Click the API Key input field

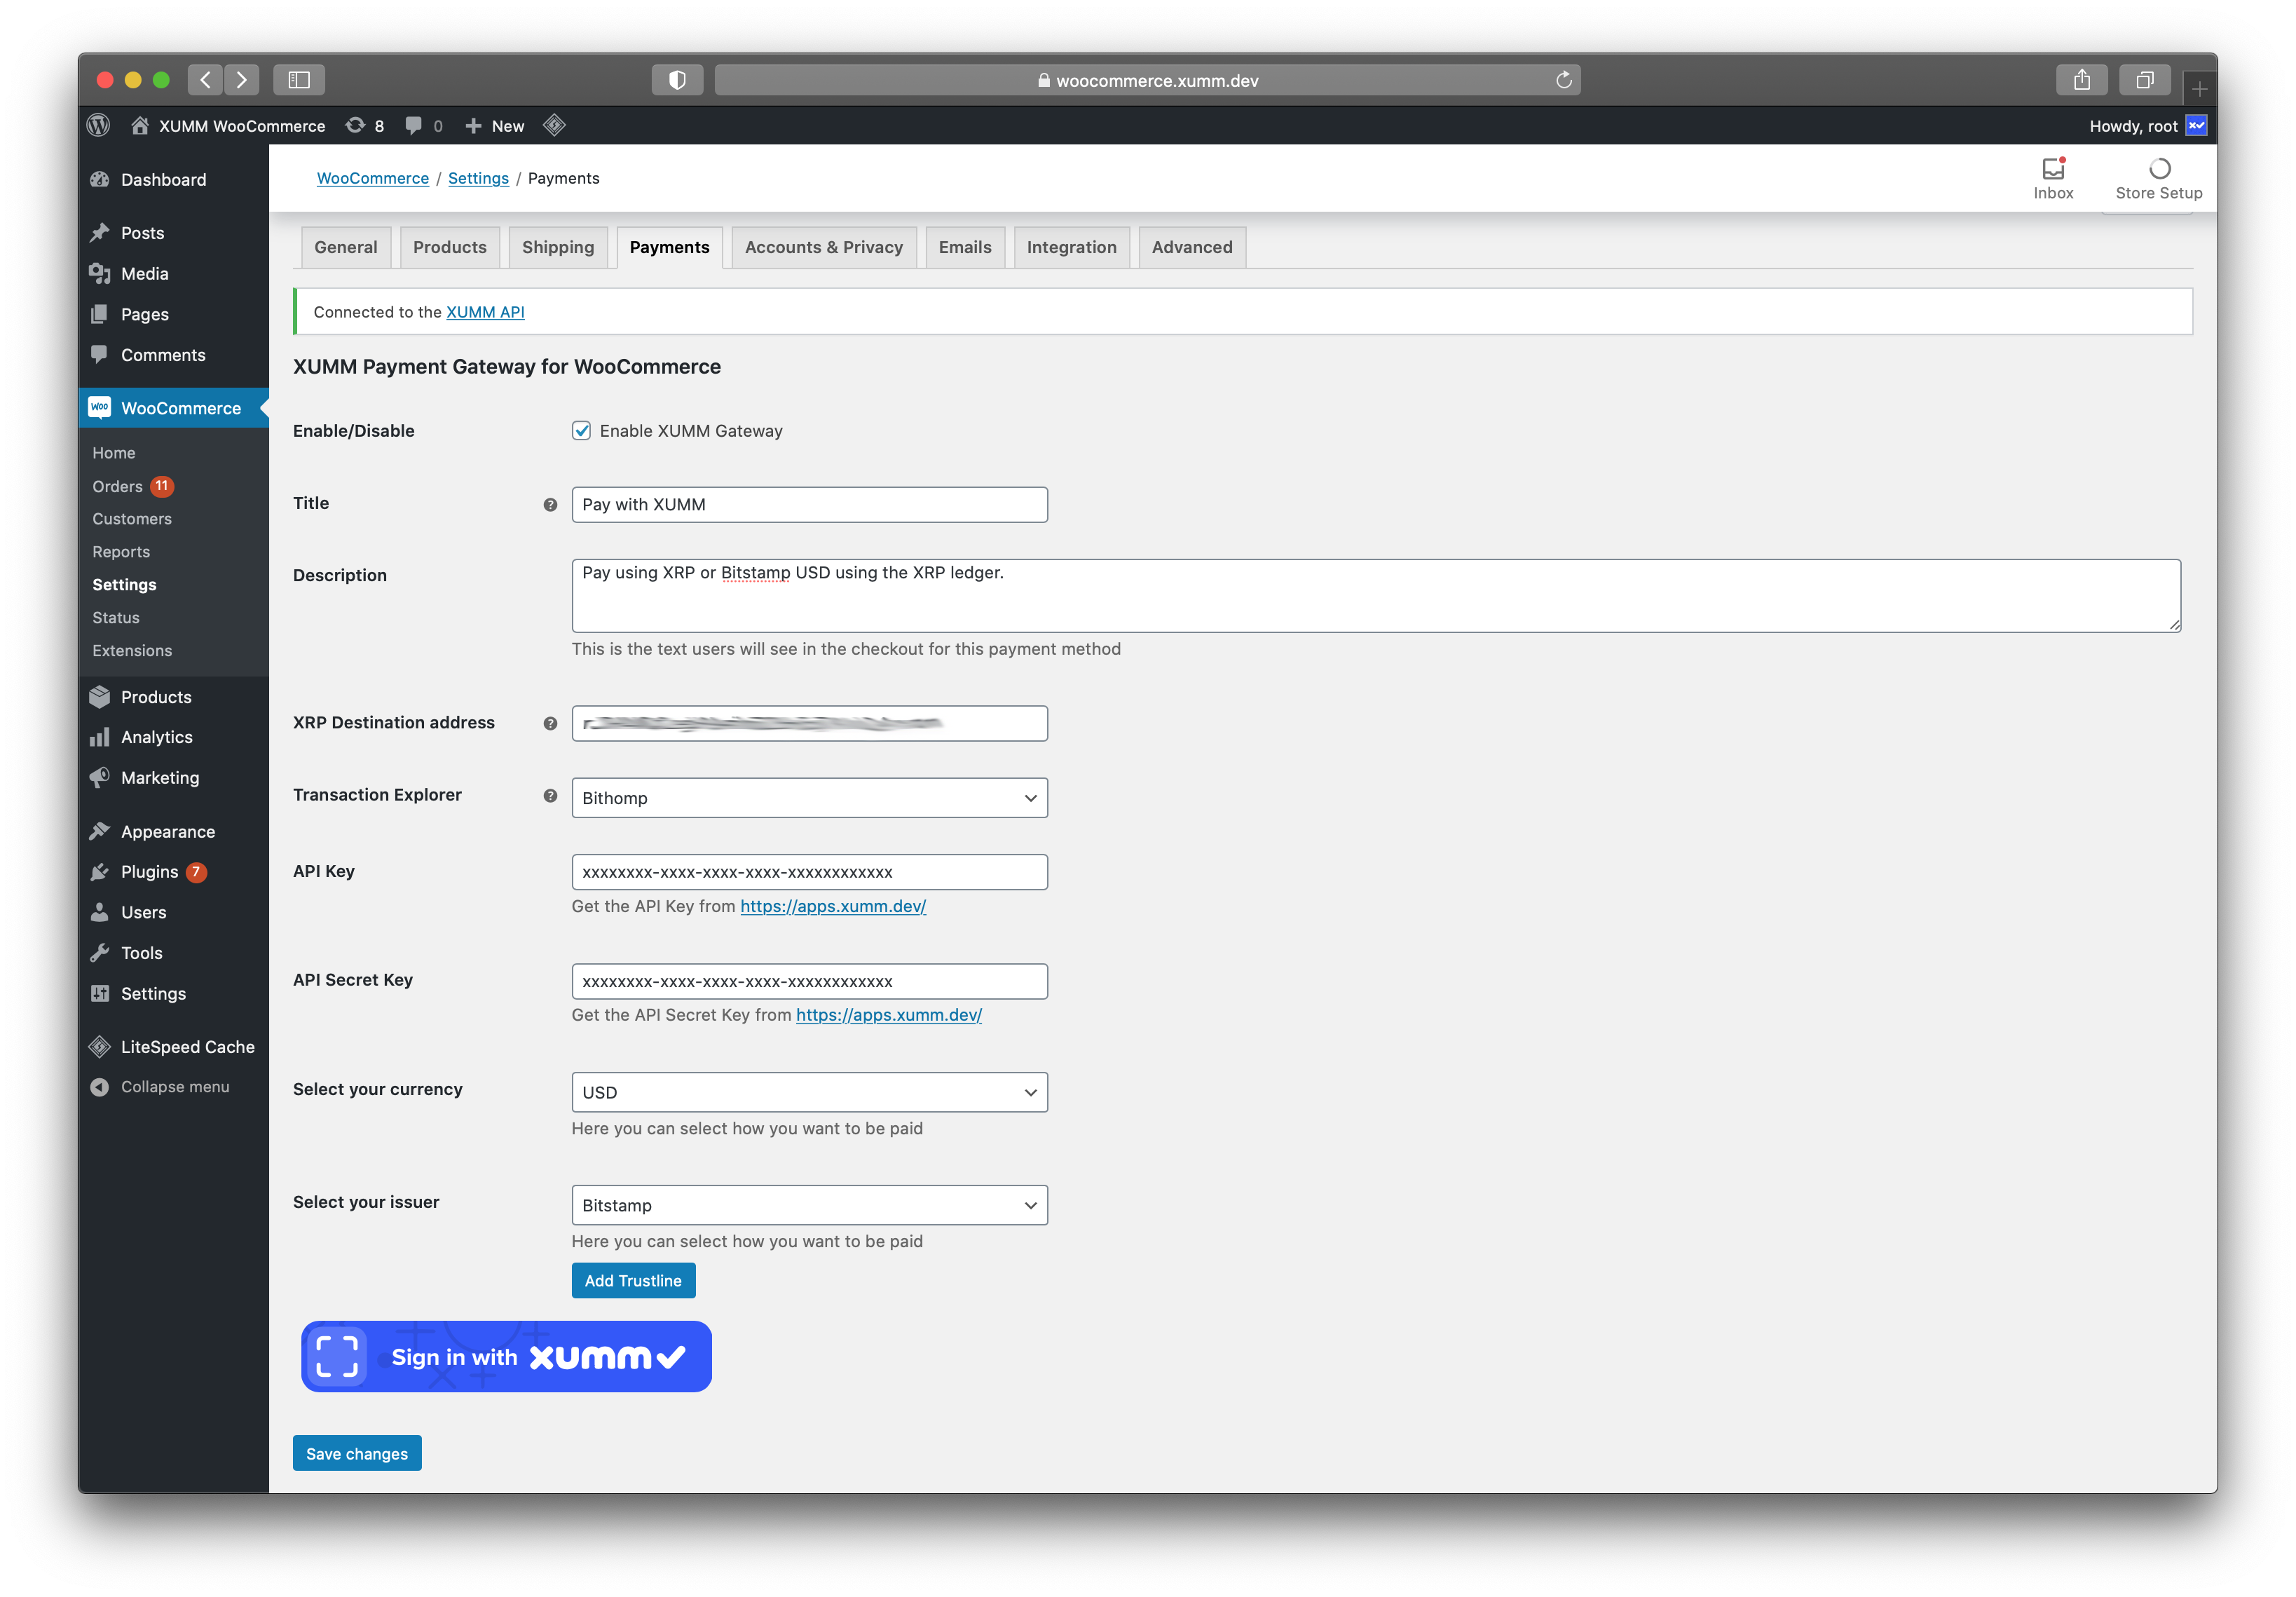[x=809, y=872]
